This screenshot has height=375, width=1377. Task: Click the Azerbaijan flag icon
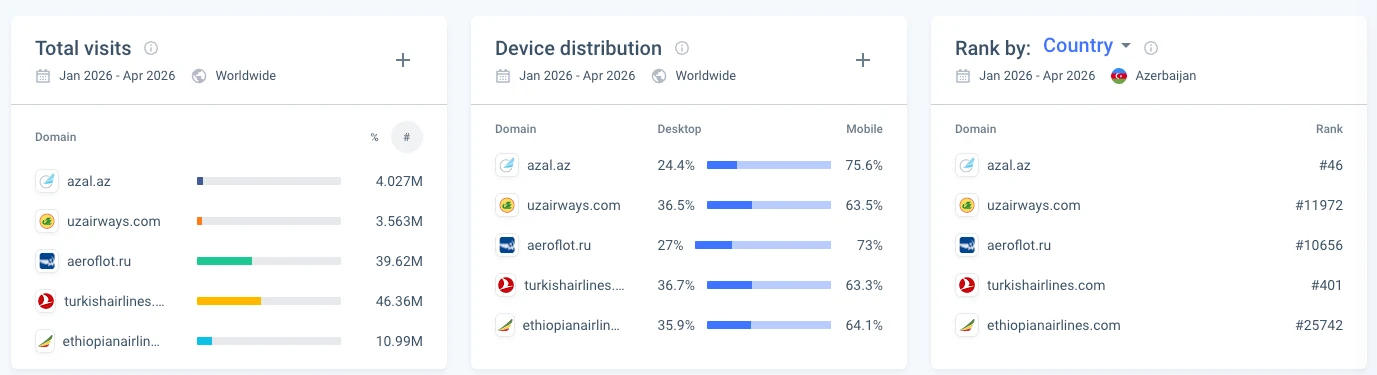point(1118,76)
